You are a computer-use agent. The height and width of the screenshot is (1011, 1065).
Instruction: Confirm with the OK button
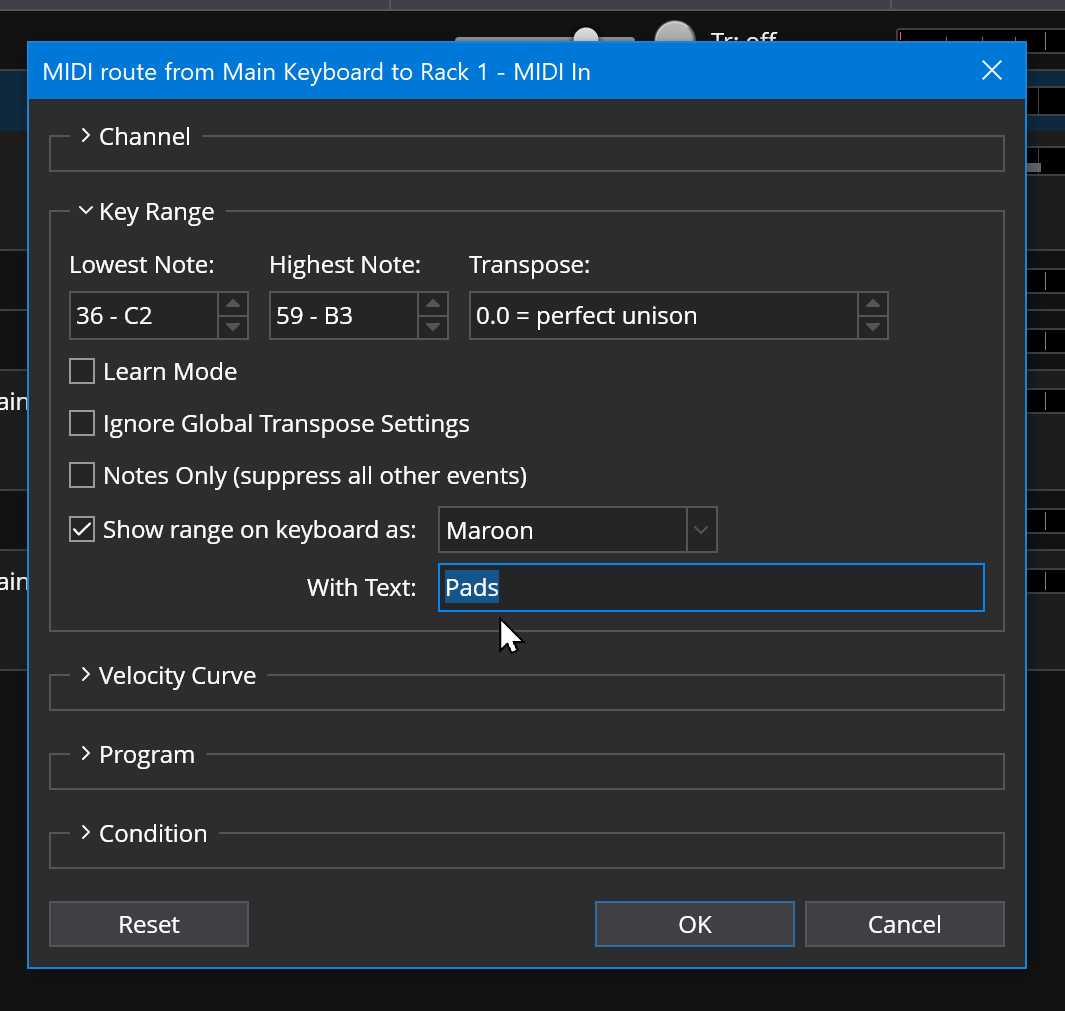click(x=695, y=924)
